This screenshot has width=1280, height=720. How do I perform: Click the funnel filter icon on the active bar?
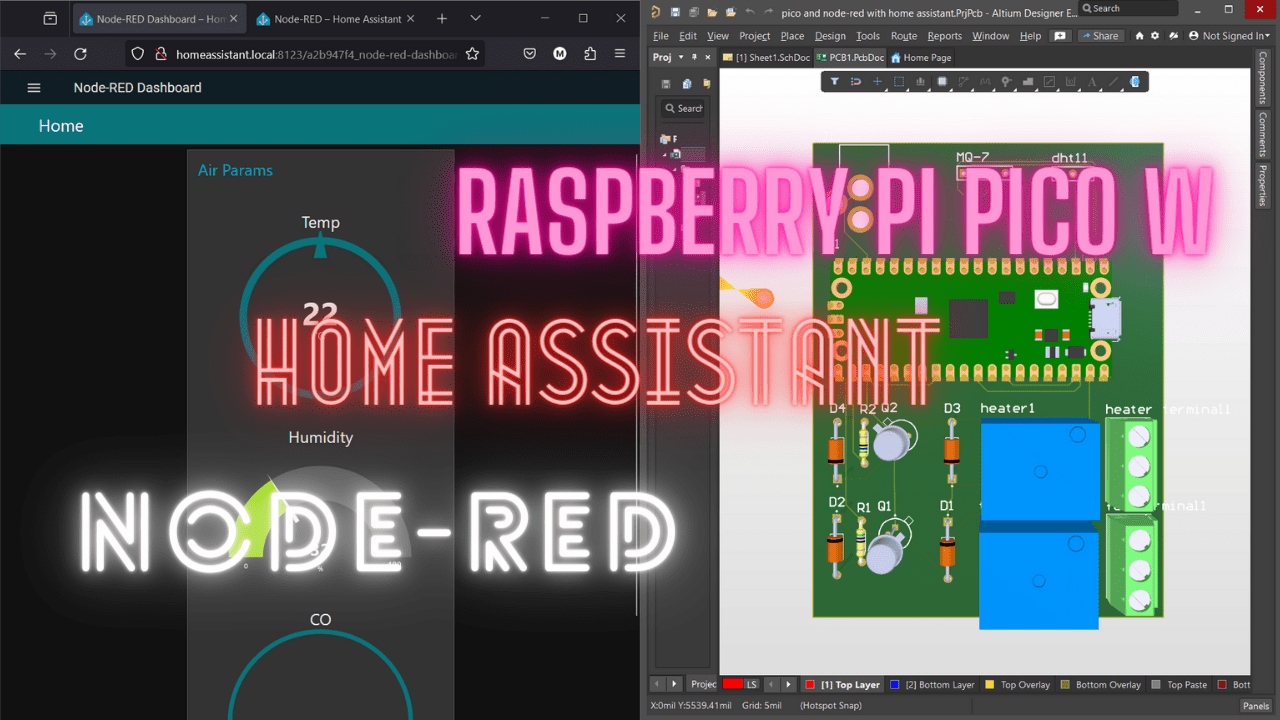[833, 81]
